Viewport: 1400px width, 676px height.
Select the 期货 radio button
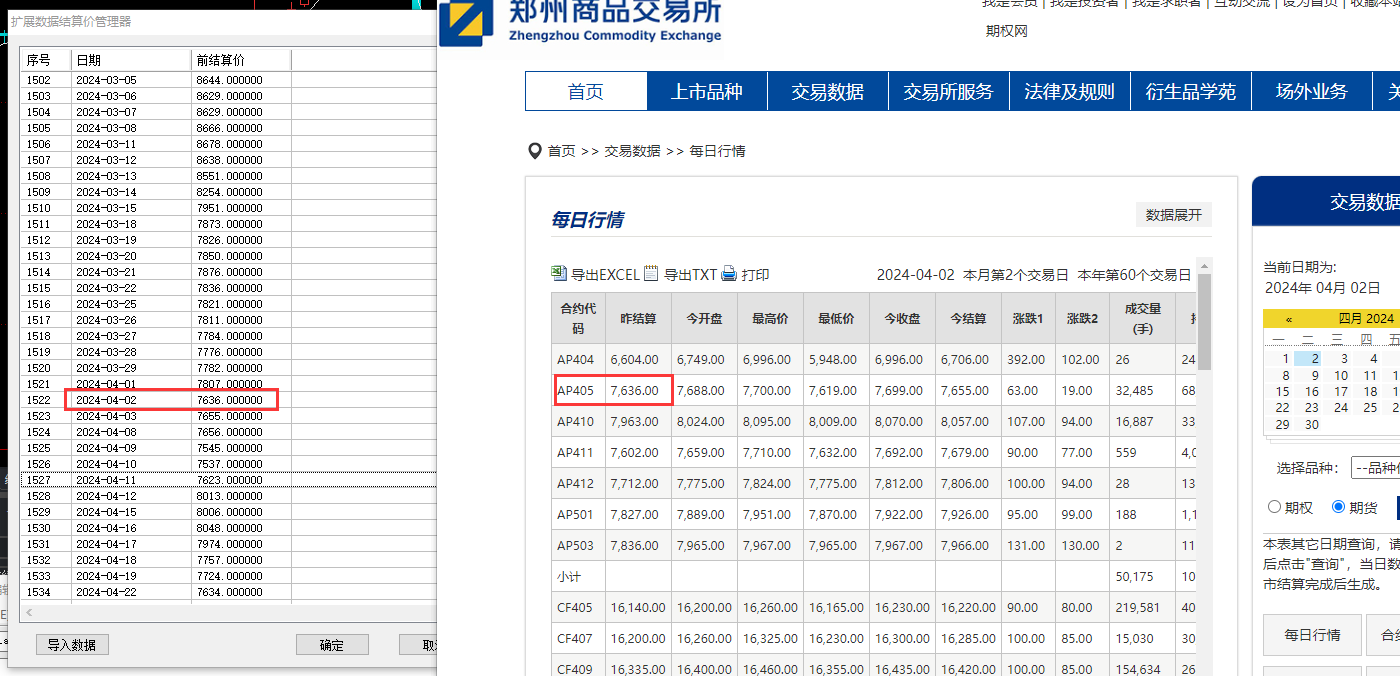1339,507
